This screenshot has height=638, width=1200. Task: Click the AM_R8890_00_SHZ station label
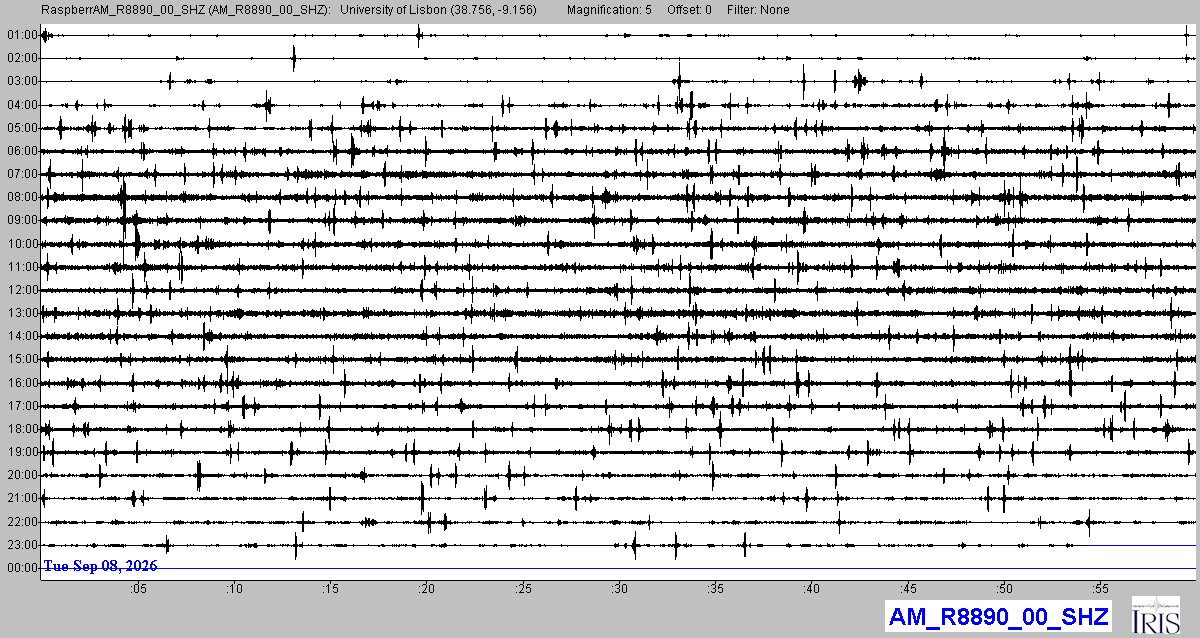[x=999, y=616]
